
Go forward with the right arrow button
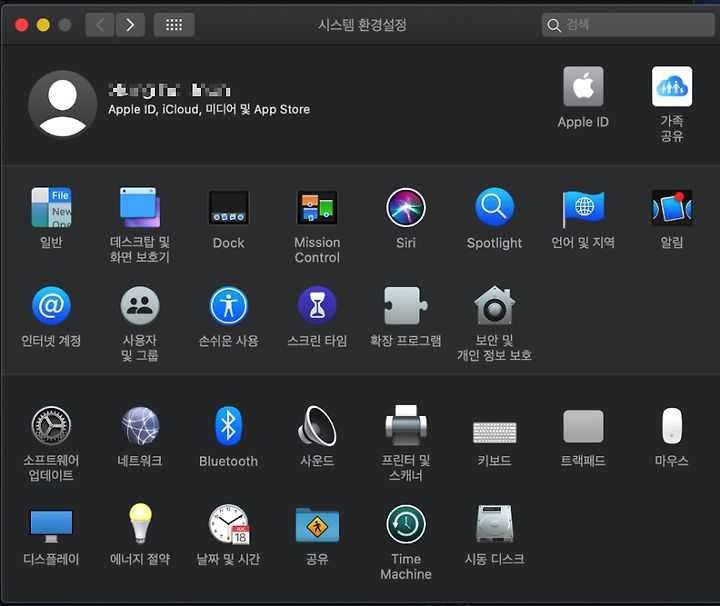pyautogui.click(x=130, y=25)
